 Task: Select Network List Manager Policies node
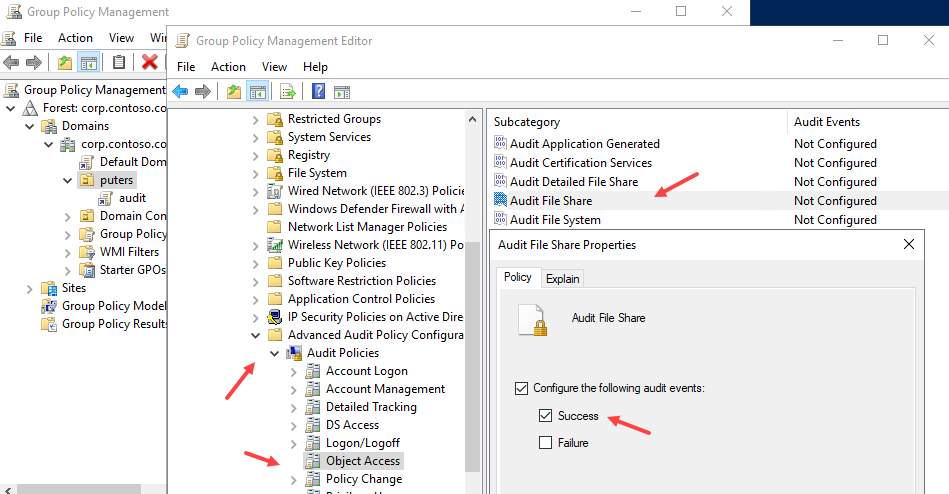tap(367, 226)
